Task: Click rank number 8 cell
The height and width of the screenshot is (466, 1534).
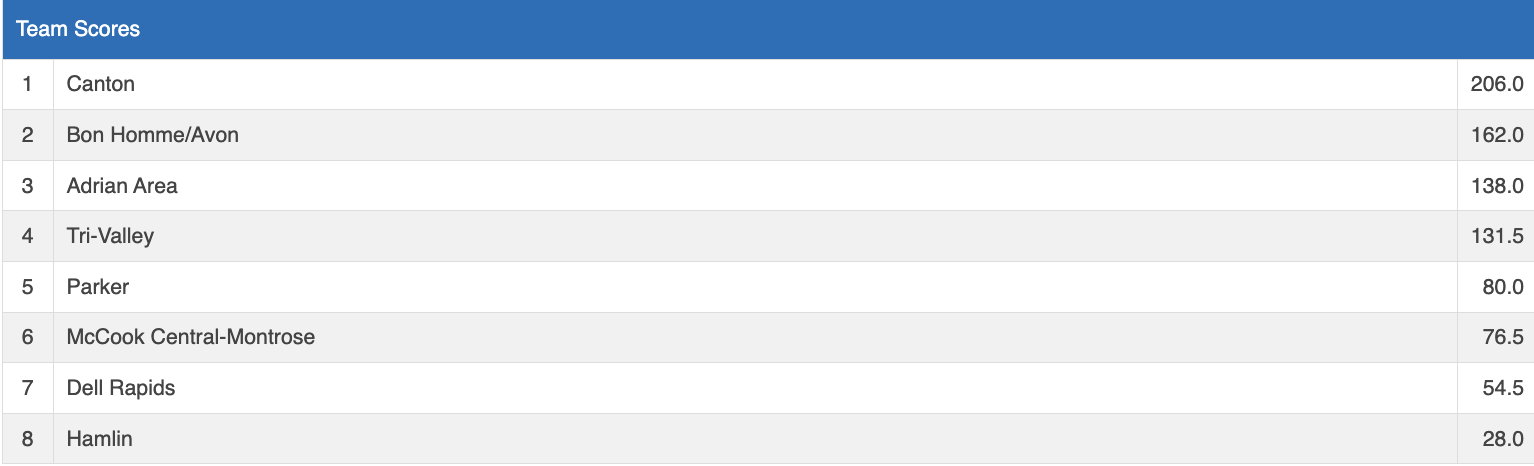Action: point(27,439)
